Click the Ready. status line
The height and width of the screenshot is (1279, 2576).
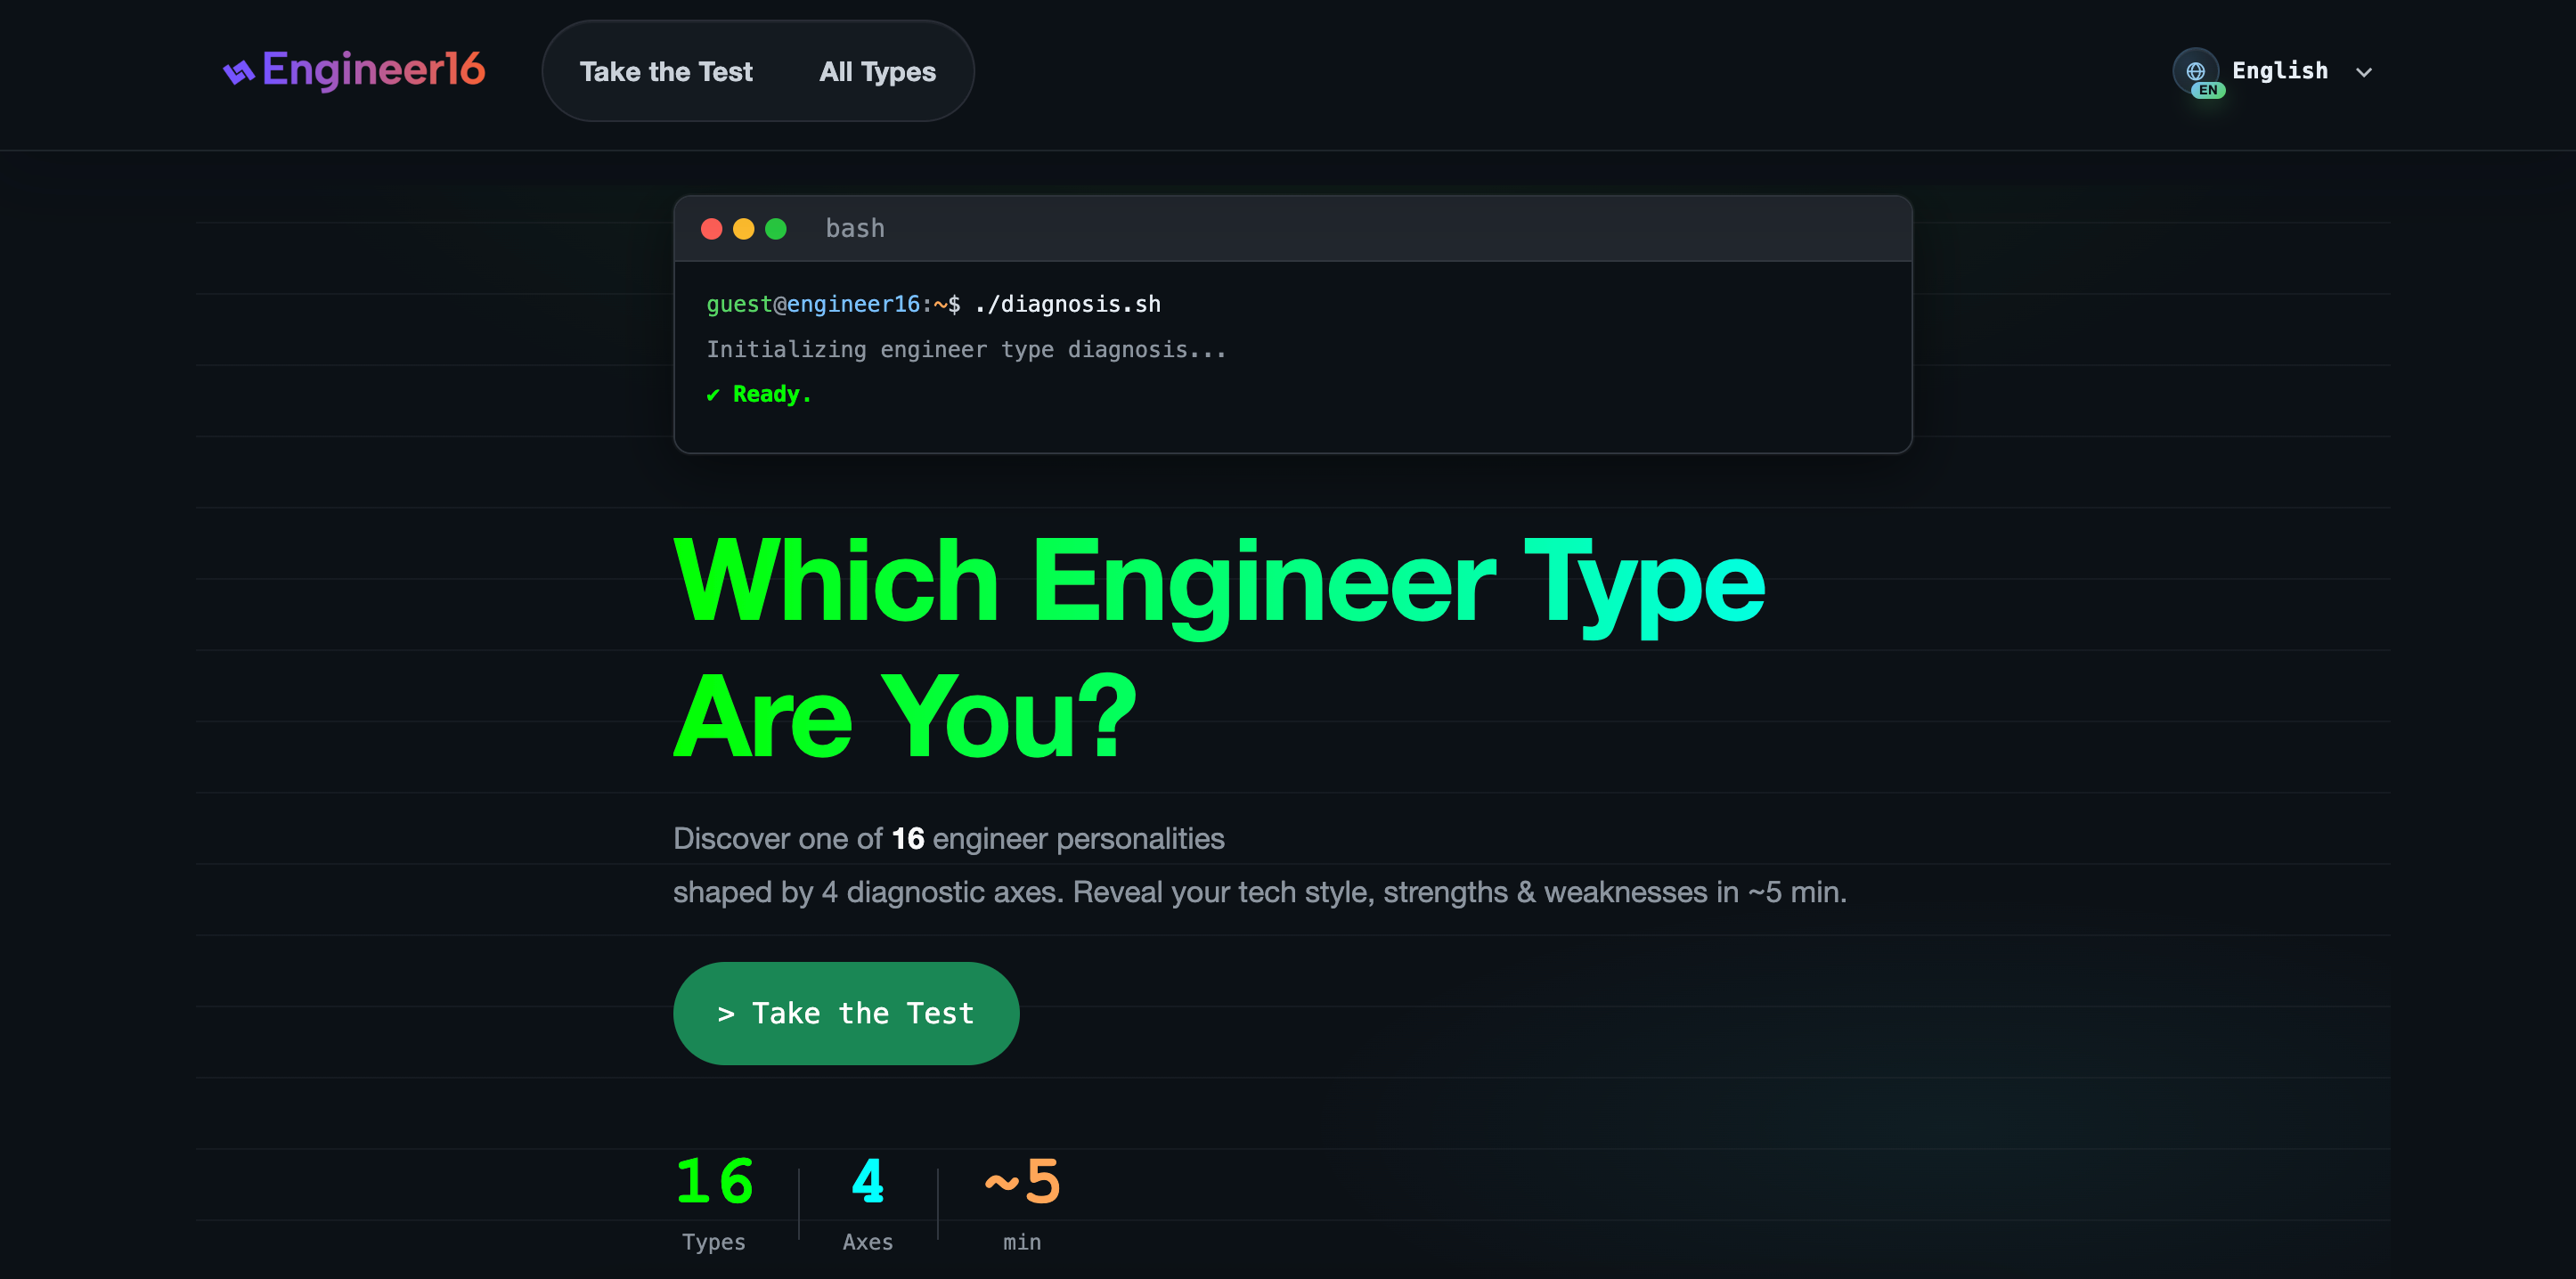point(759,394)
